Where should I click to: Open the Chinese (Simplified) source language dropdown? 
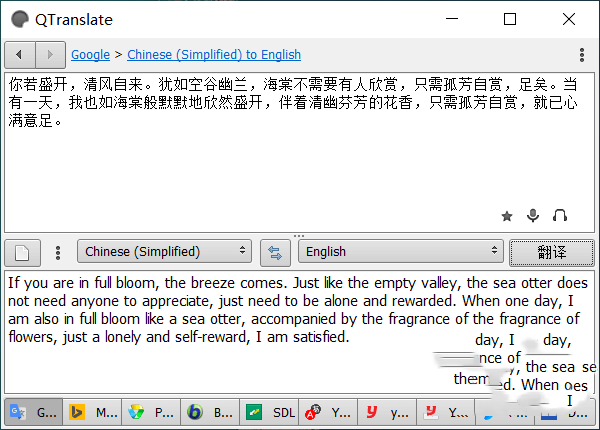(164, 251)
